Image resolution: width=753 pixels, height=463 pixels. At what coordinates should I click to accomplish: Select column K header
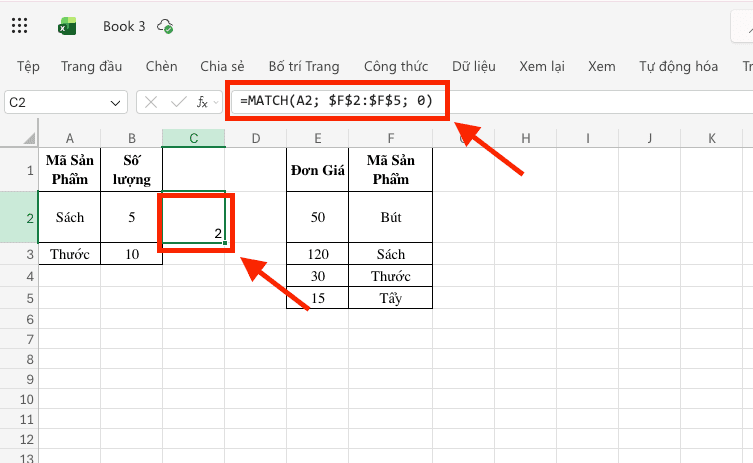coord(711,138)
